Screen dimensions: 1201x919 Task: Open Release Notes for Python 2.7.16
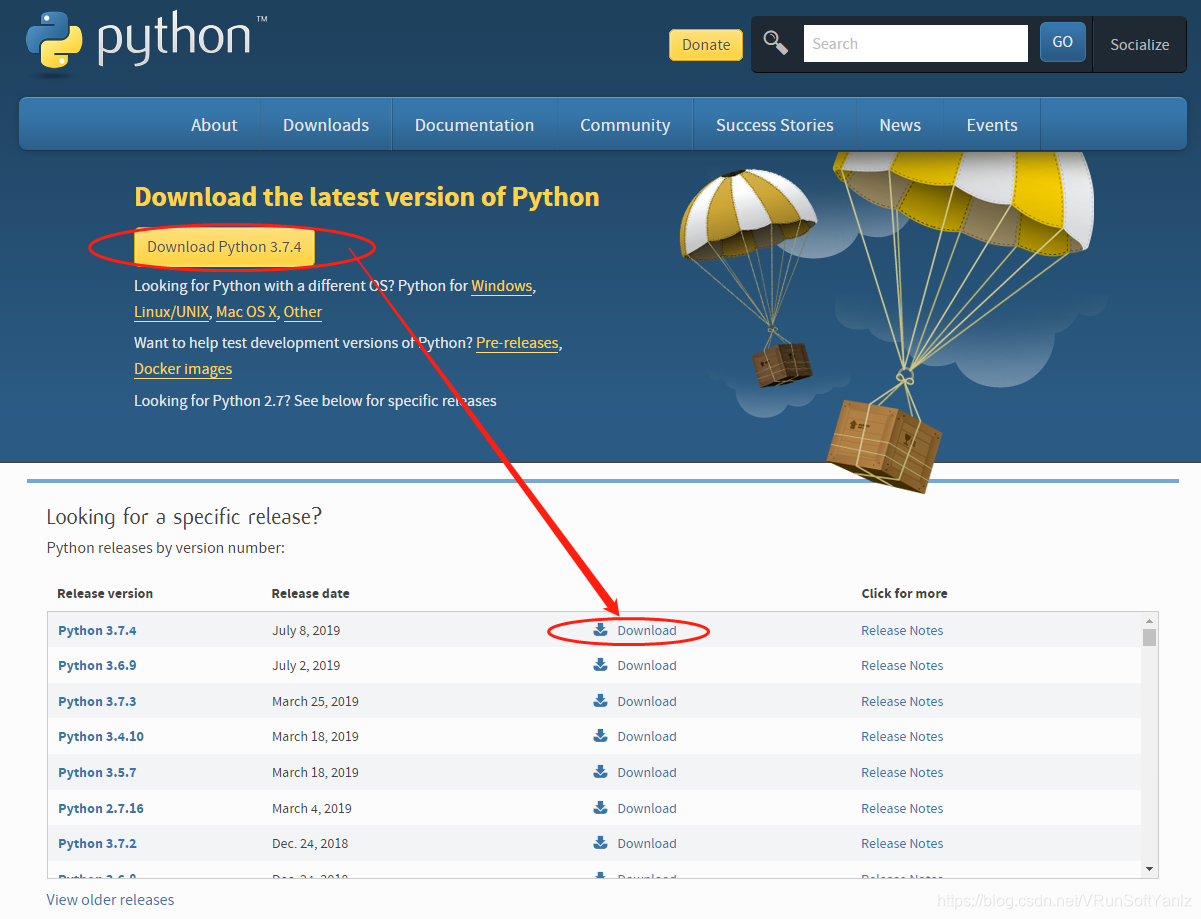[902, 808]
